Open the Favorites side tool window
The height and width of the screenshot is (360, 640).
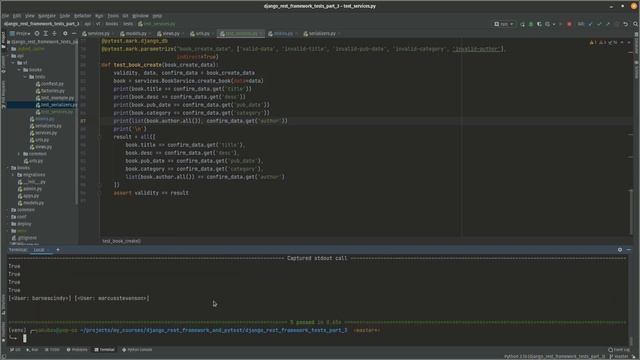tap(3, 332)
